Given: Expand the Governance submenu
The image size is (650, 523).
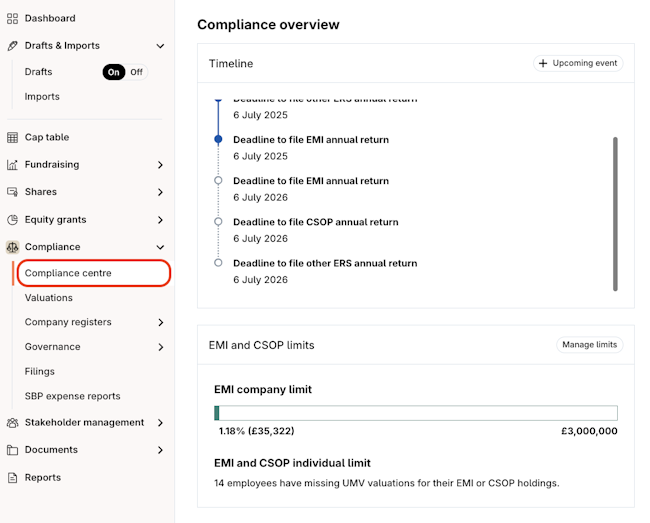Looking at the screenshot, I should pos(160,347).
